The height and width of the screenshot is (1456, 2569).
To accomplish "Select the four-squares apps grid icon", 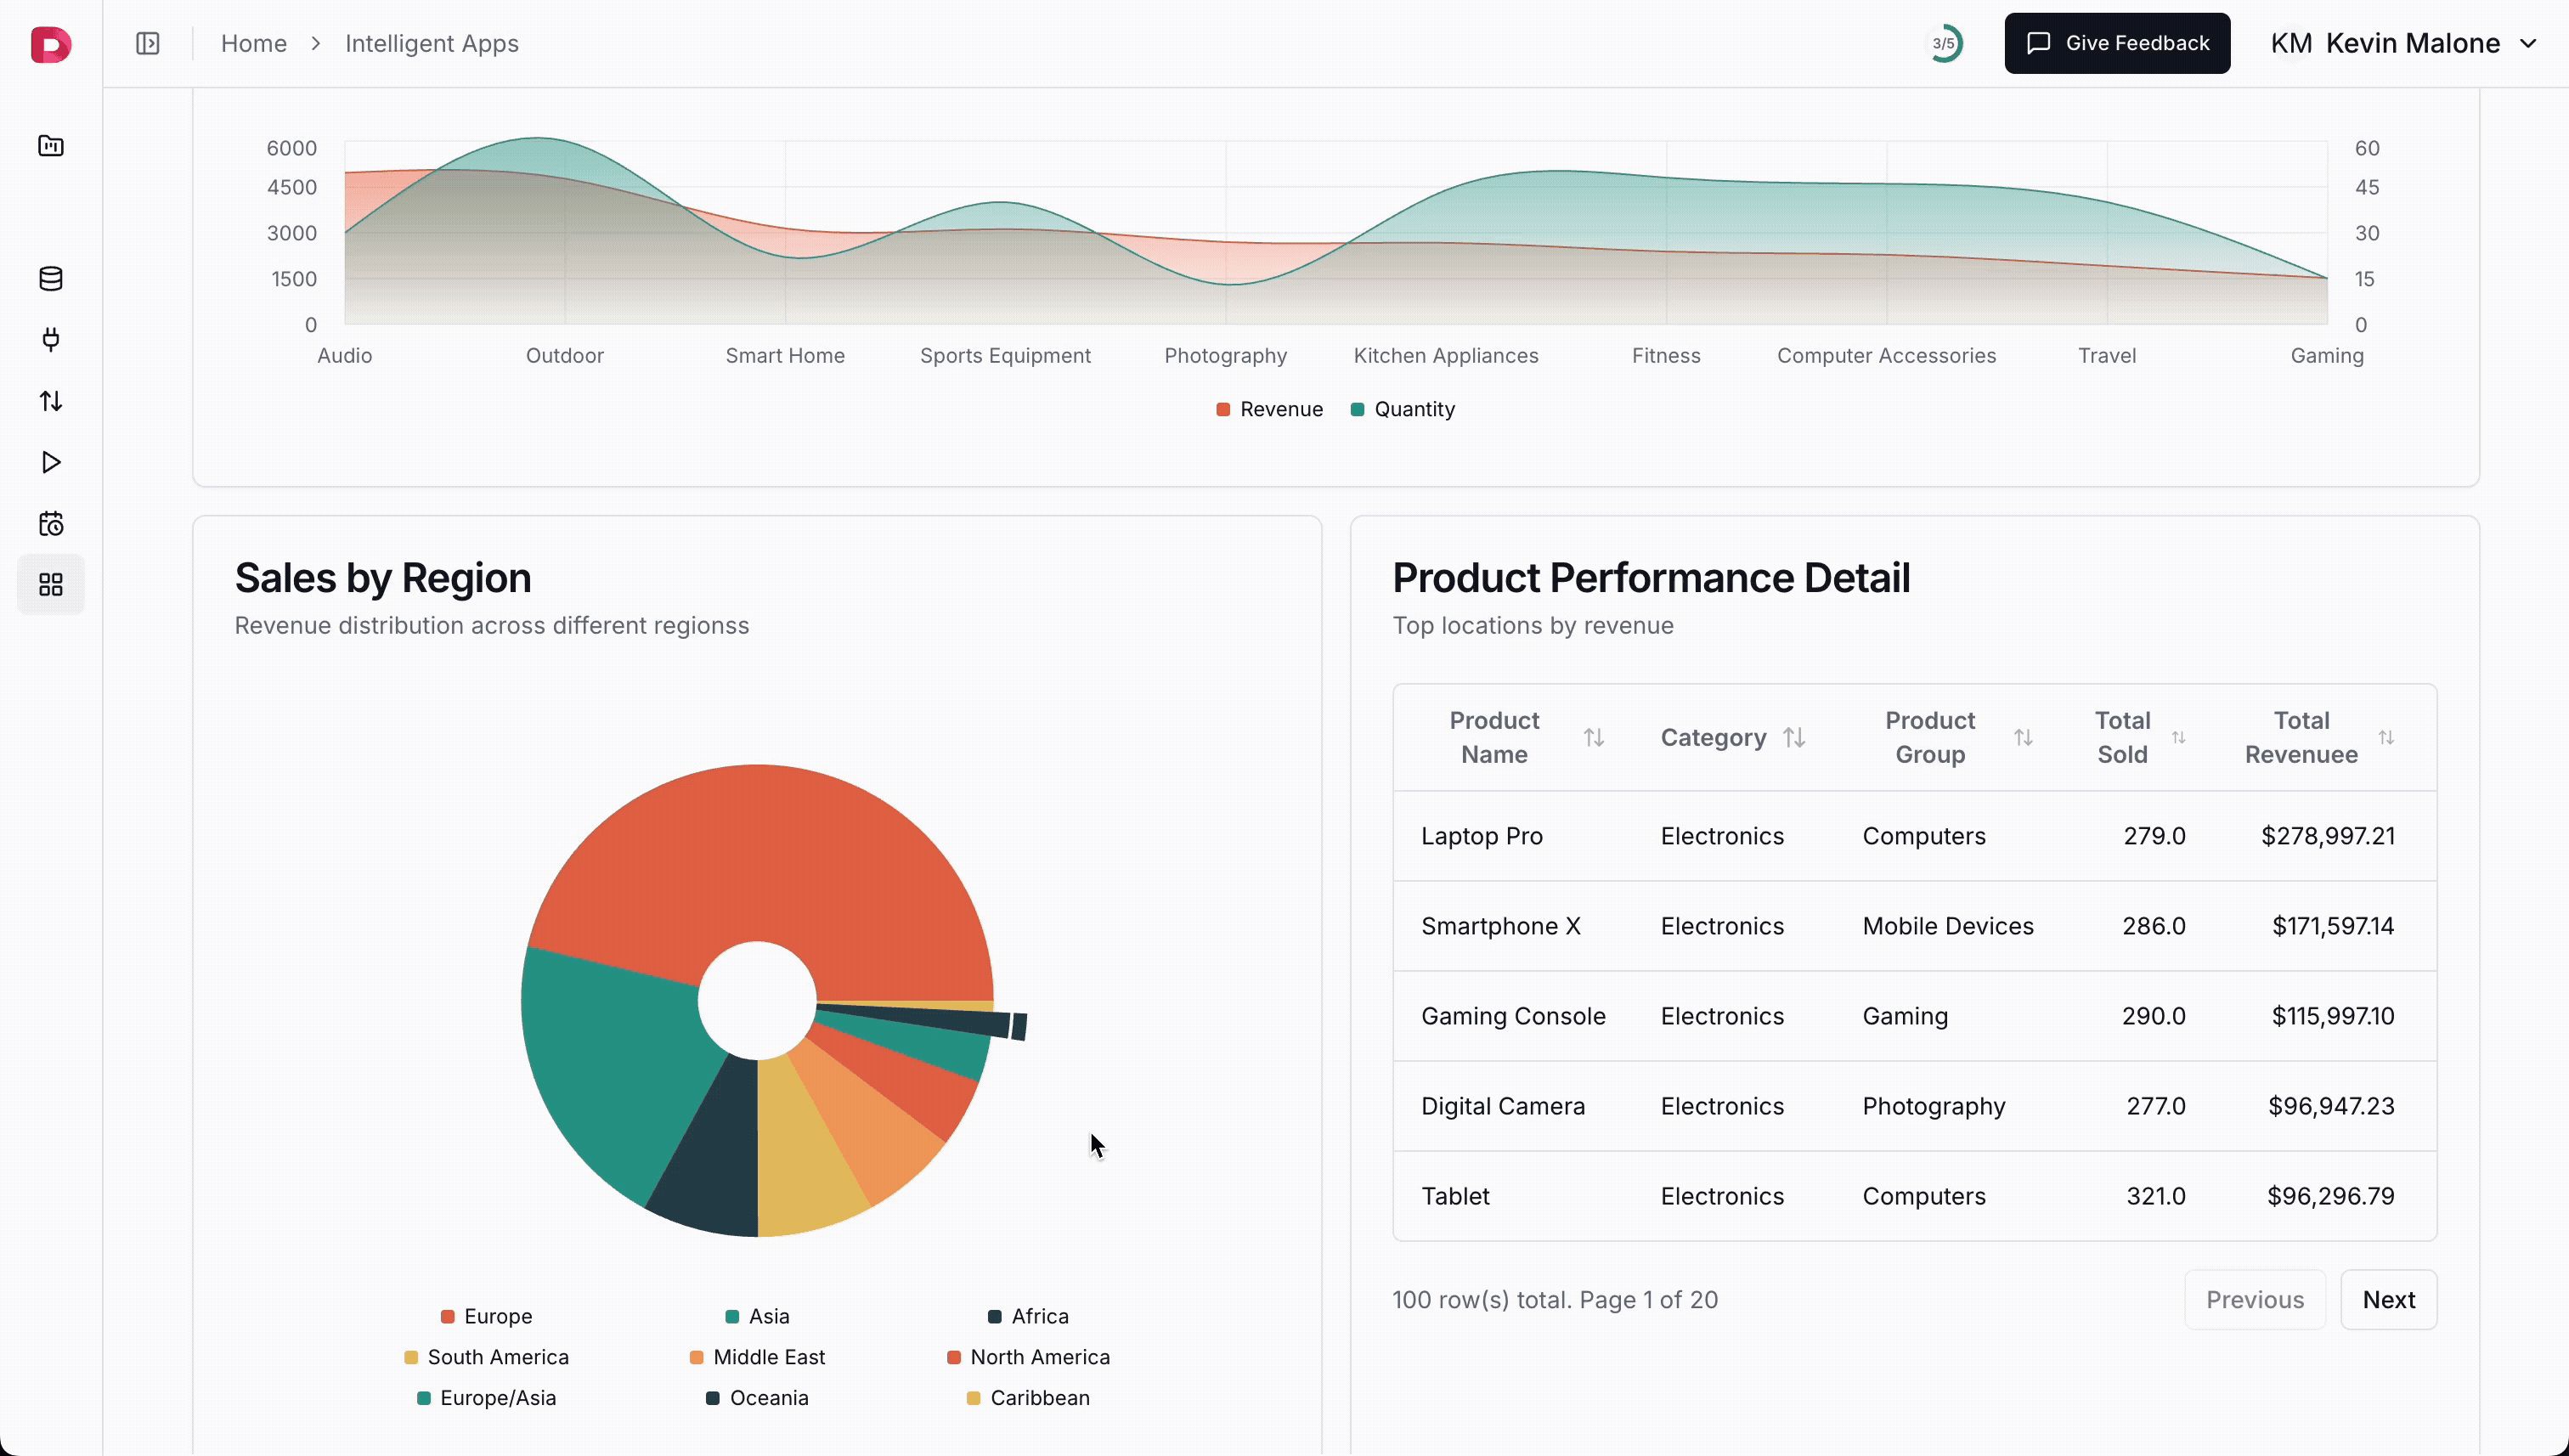I will click(x=50, y=584).
